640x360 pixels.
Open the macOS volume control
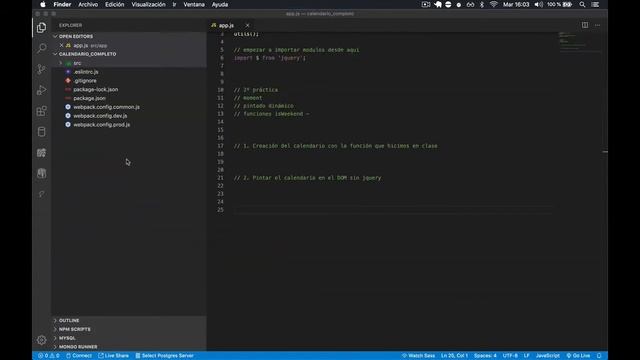(539, 4)
